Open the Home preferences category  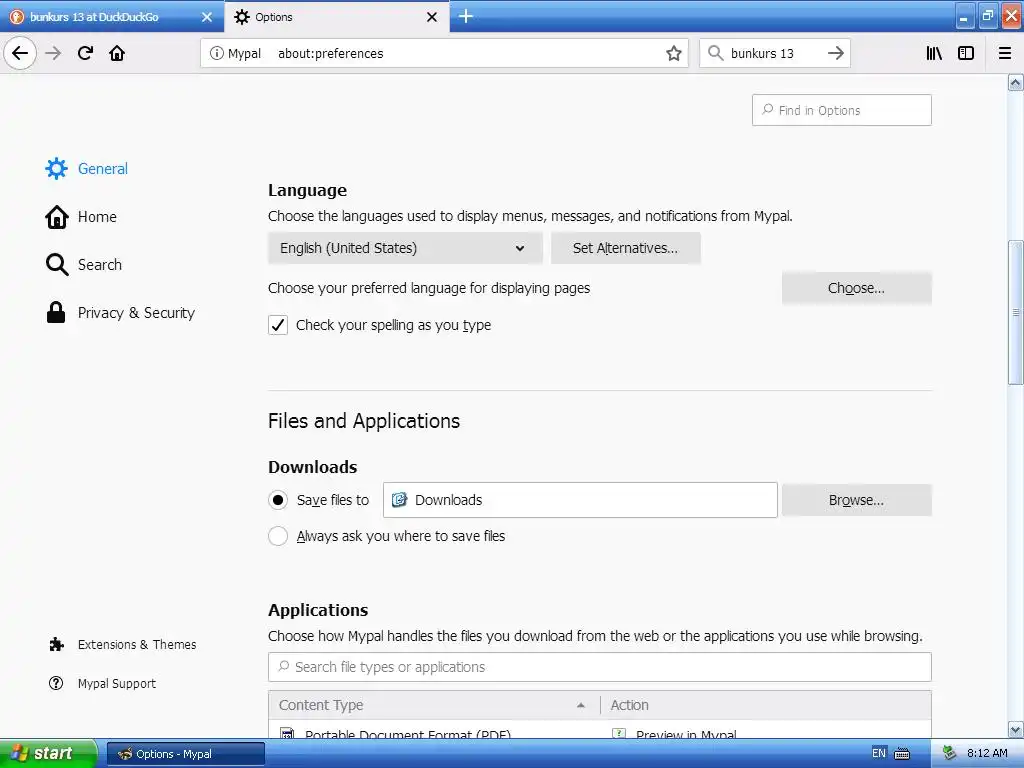coord(81,217)
